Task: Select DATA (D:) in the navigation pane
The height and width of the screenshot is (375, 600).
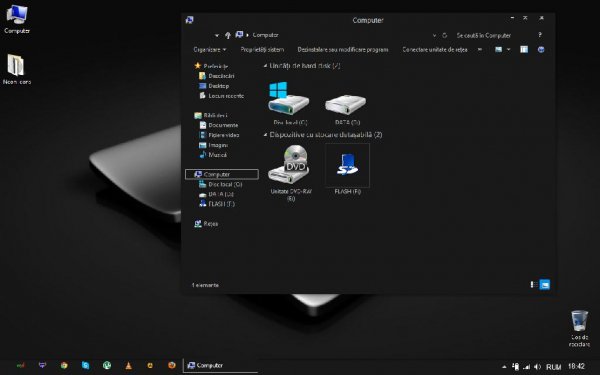Action: (216, 194)
